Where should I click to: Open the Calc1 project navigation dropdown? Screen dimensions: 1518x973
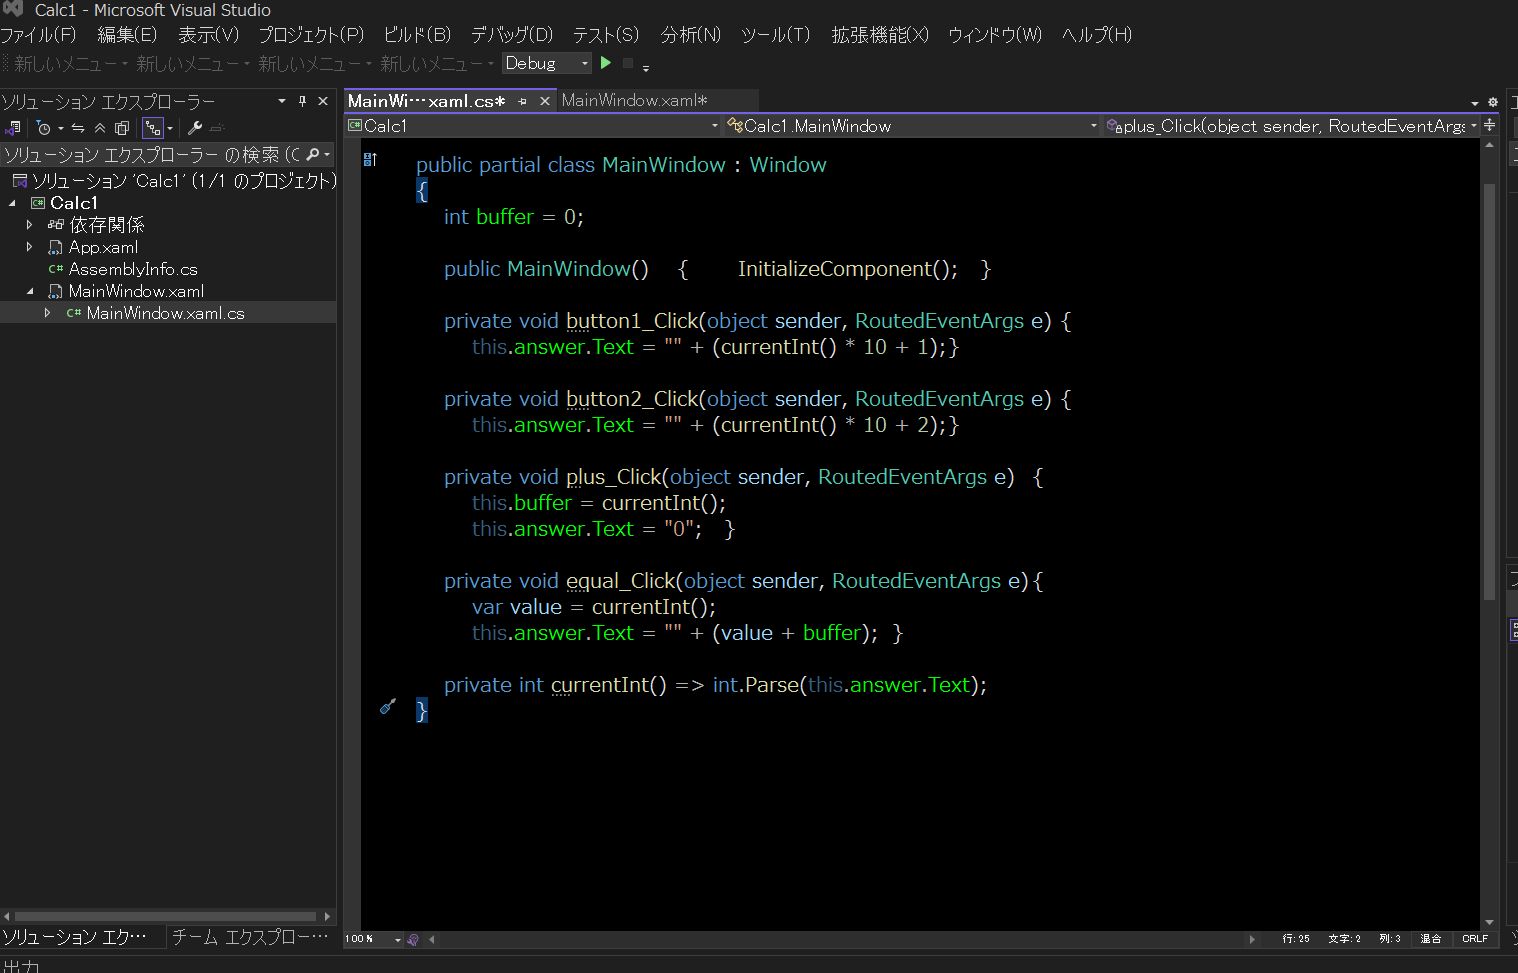point(533,126)
